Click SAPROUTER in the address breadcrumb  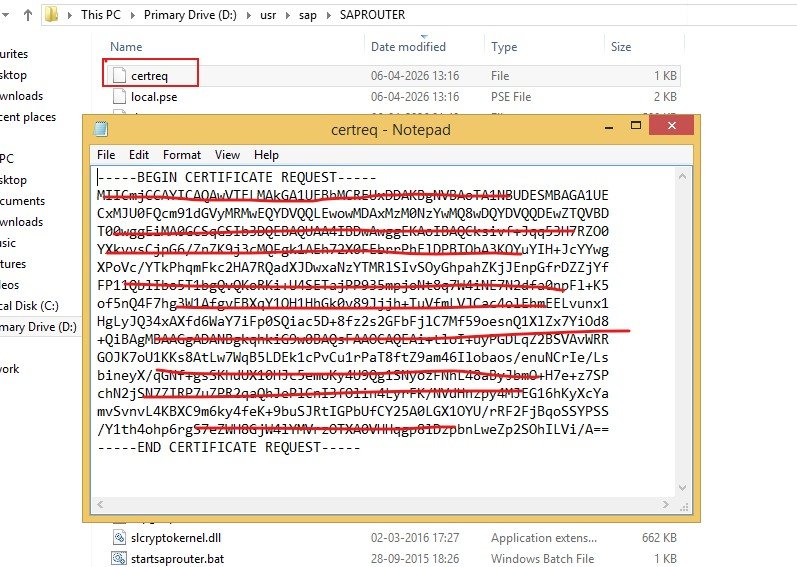pyautogui.click(x=372, y=15)
